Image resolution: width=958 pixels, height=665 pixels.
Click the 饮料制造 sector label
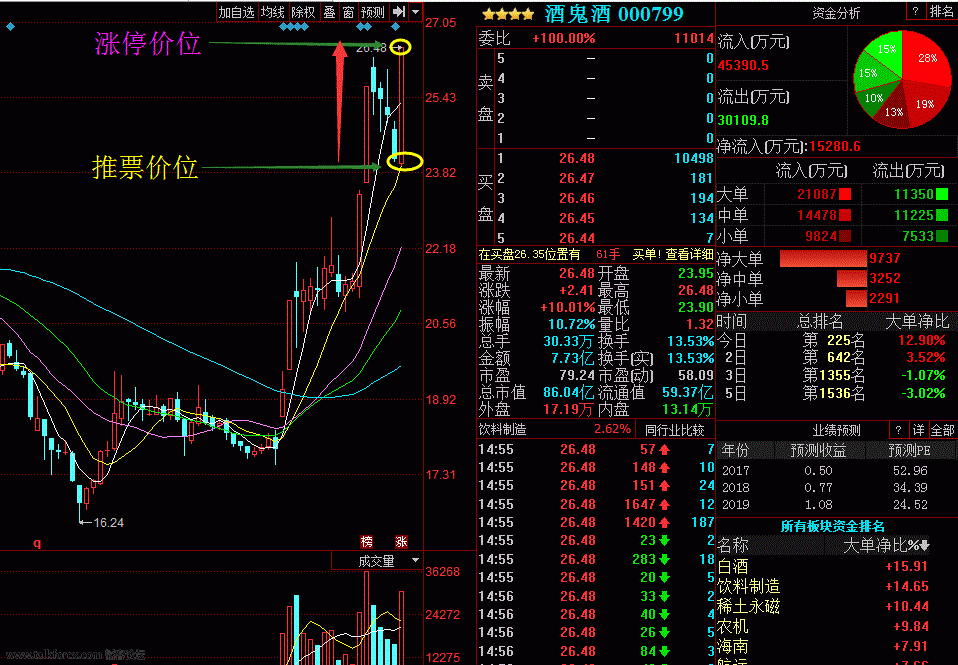[x=502, y=430]
